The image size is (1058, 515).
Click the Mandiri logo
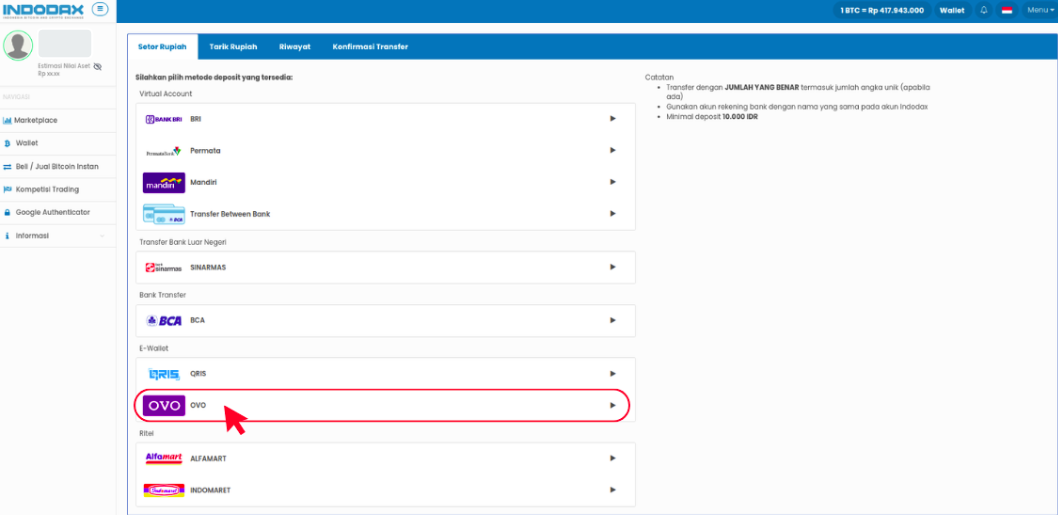click(x=164, y=182)
